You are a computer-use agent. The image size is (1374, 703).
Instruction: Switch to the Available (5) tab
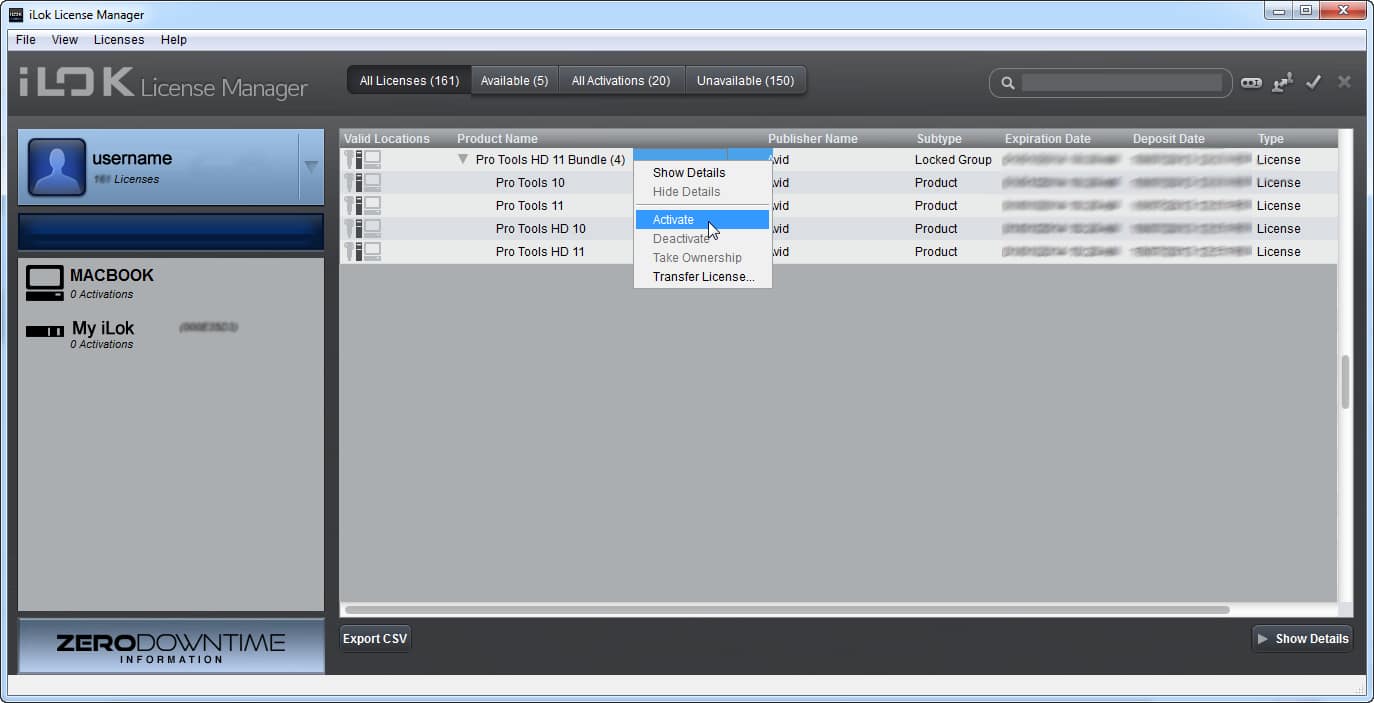(x=514, y=81)
